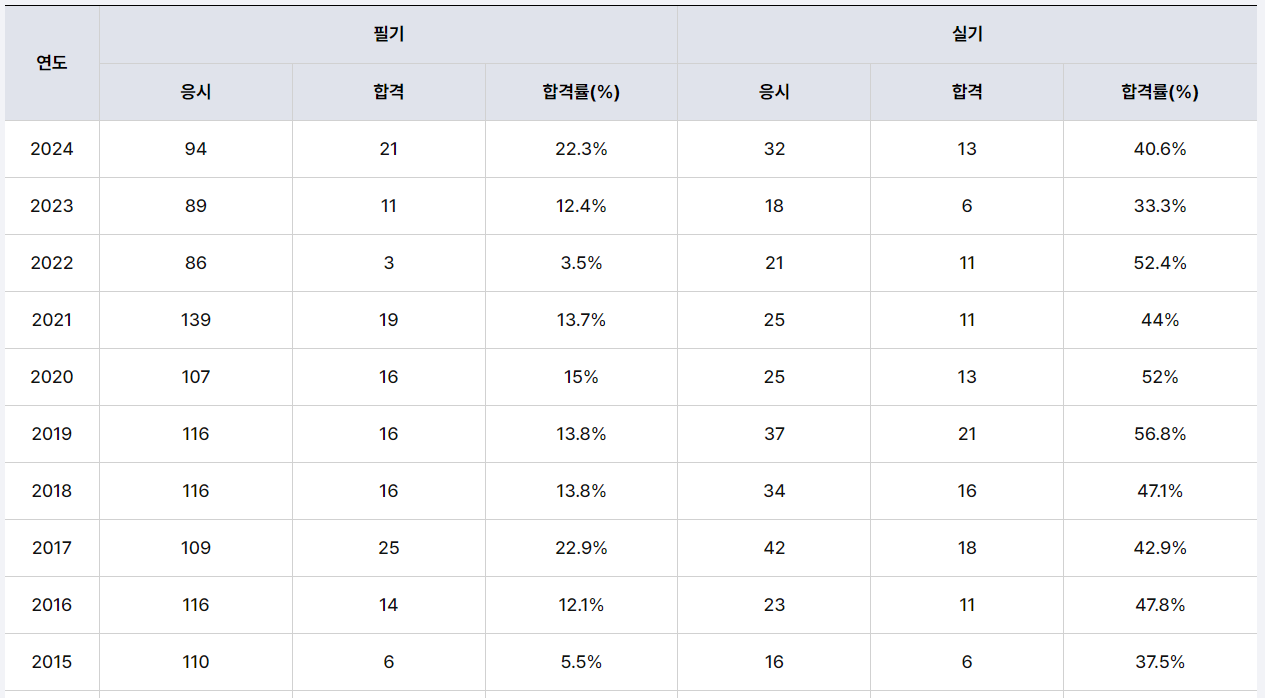Select the 5.5% pass rate cell
The width and height of the screenshot is (1265, 698).
point(581,662)
